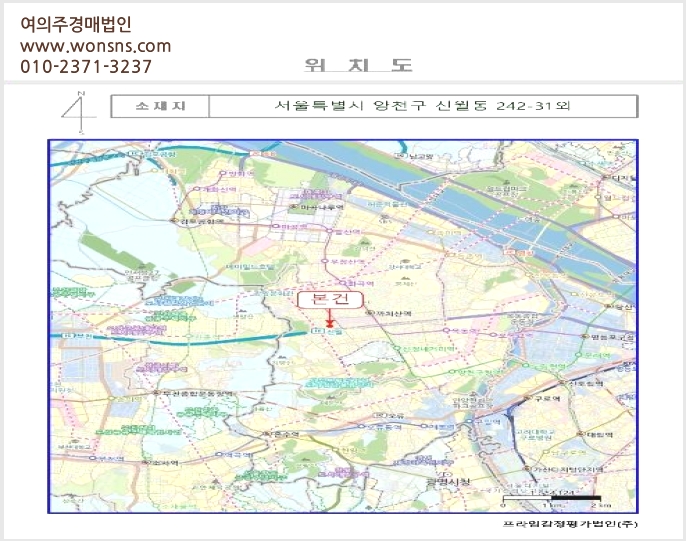Click the 신월 interchange IC icon
This screenshot has height=541, width=686.
[x=318, y=331]
